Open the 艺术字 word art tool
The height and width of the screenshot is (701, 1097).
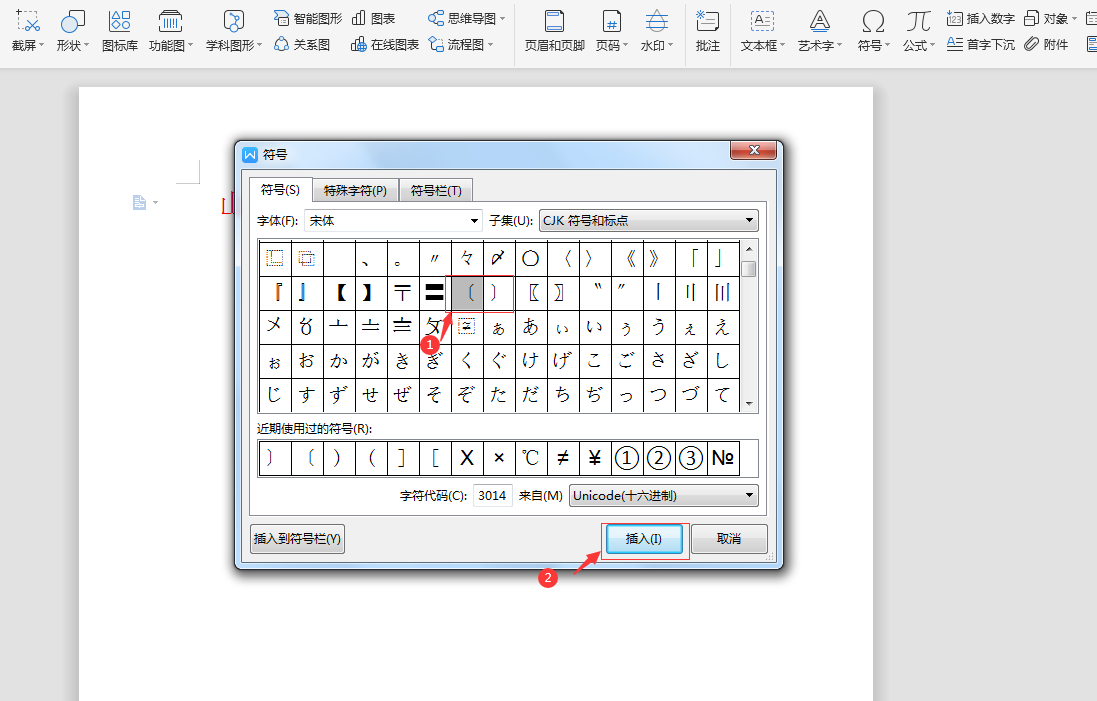click(820, 31)
